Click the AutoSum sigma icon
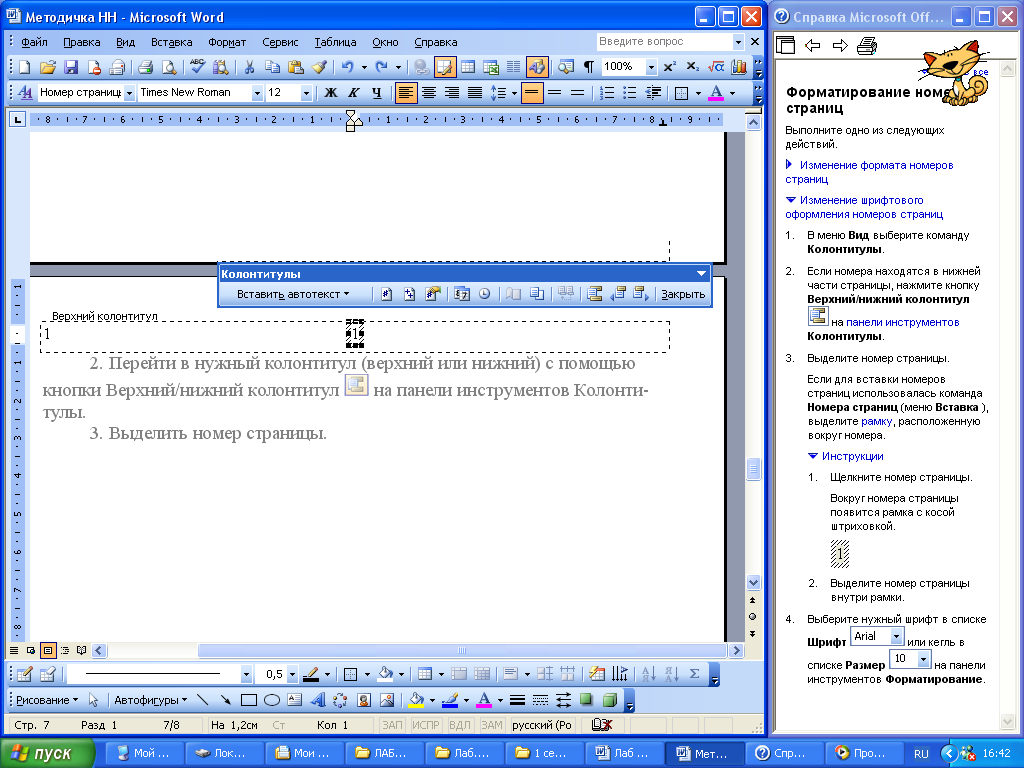 695,674
